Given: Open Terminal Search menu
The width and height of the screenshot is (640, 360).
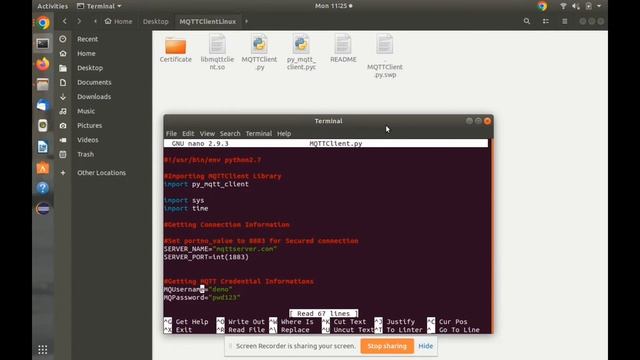Looking at the screenshot, I should point(230,133).
